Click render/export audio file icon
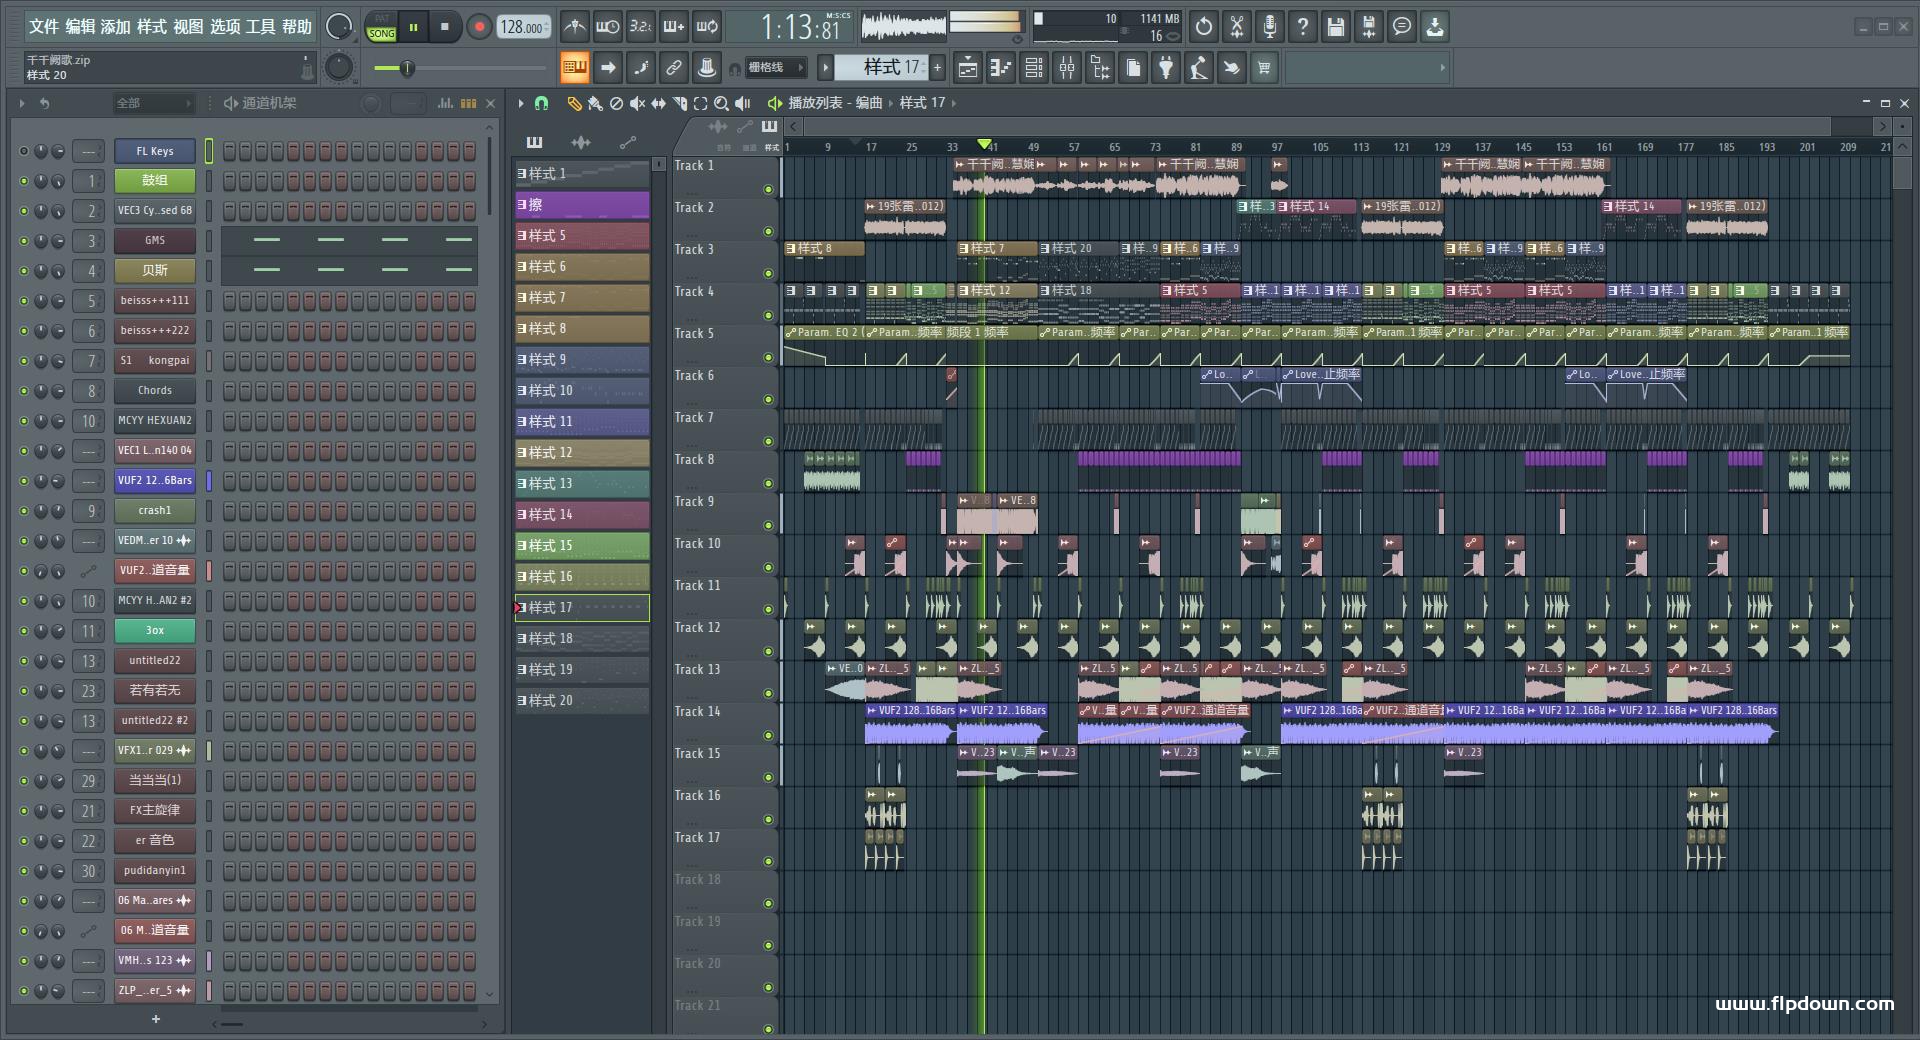The height and width of the screenshot is (1040, 1920). (x=1369, y=27)
